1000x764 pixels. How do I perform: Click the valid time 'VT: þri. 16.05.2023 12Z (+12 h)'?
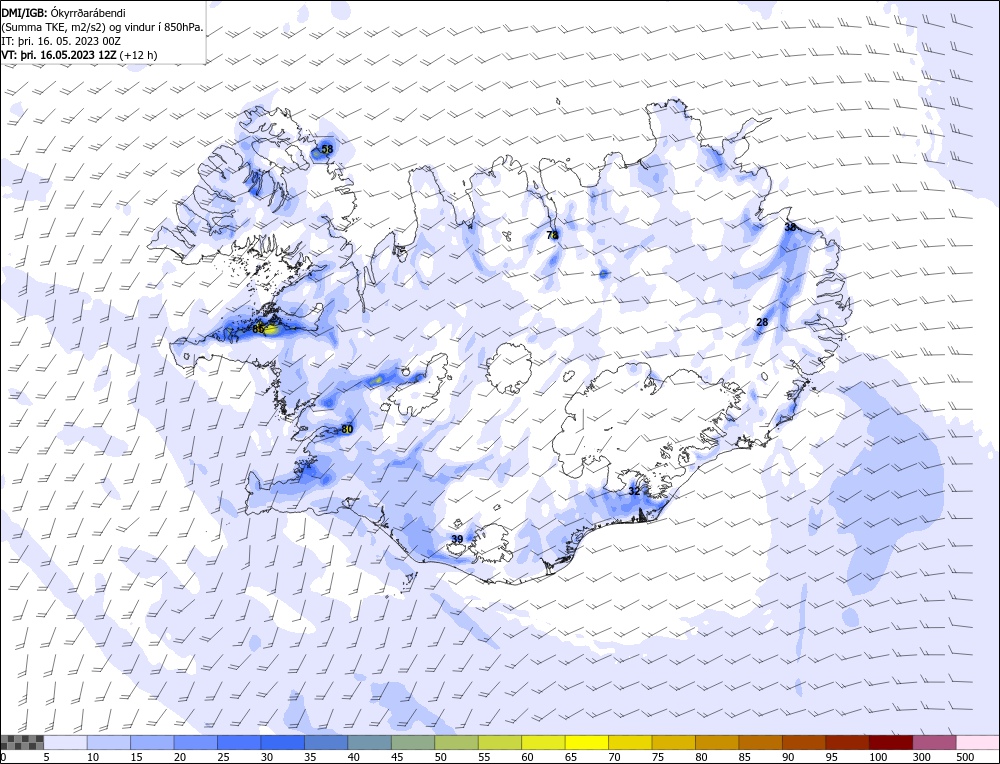79,55
